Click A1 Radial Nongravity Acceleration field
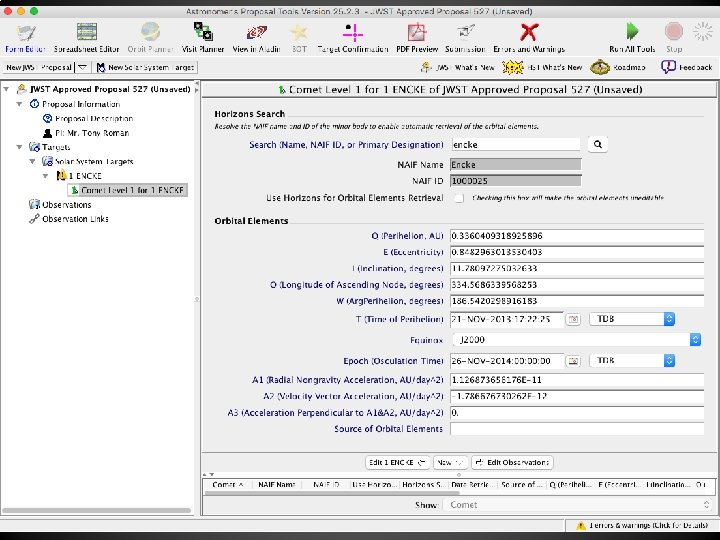The height and width of the screenshot is (540, 720). [577, 380]
